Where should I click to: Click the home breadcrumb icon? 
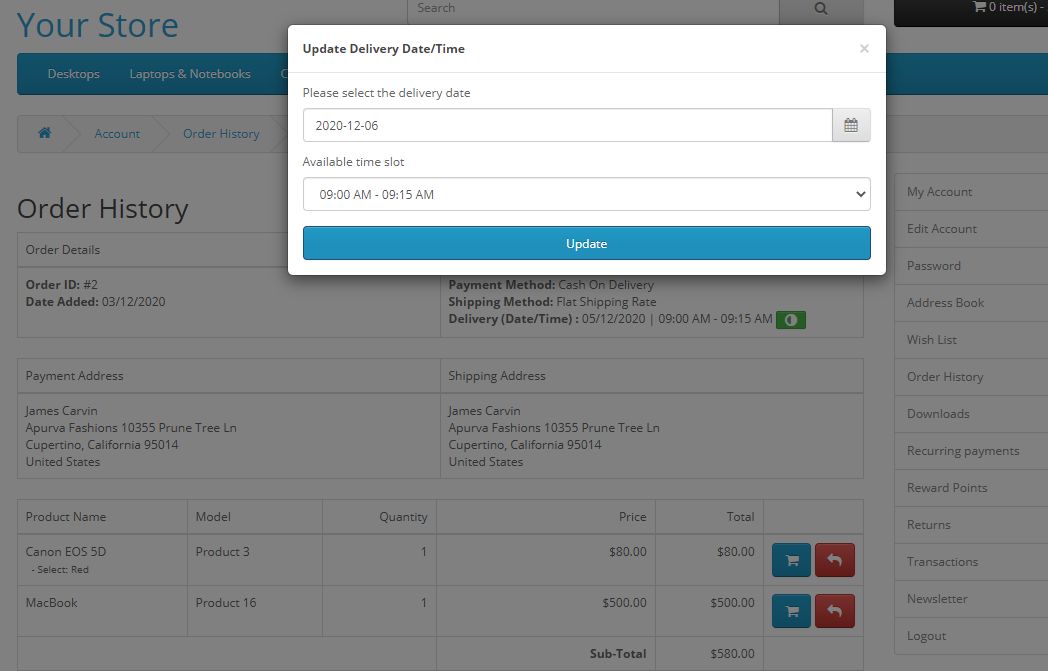pyautogui.click(x=44, y=133)
